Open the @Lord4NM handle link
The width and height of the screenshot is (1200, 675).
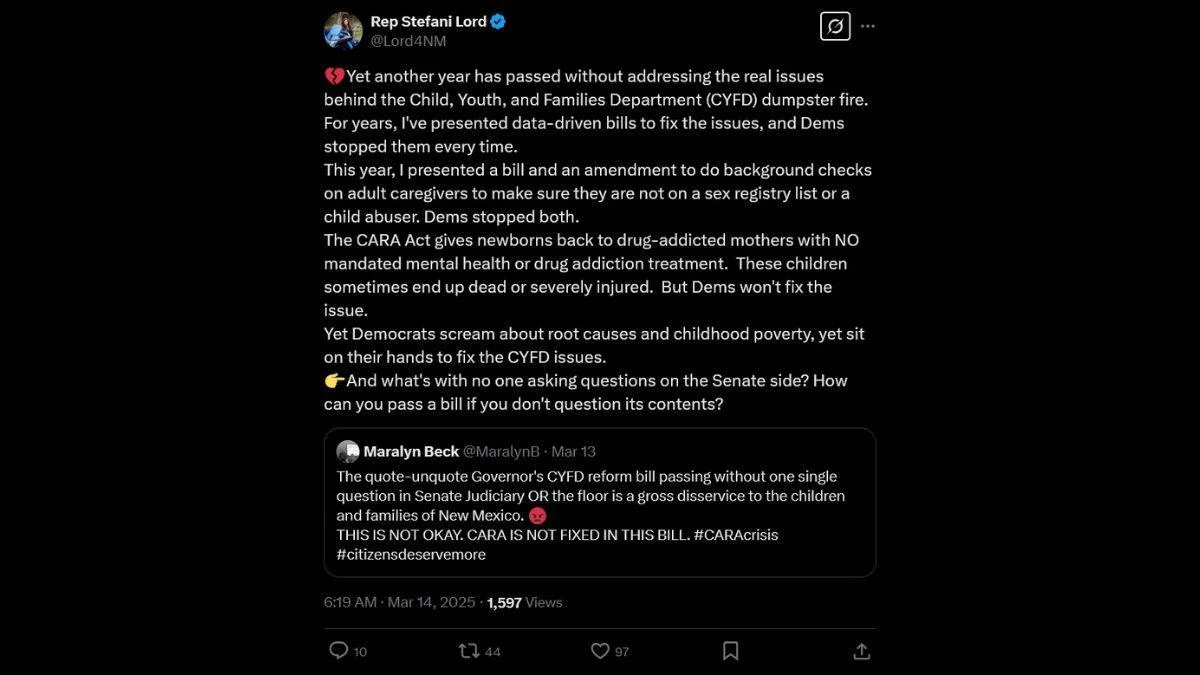[x=409, y=41]
